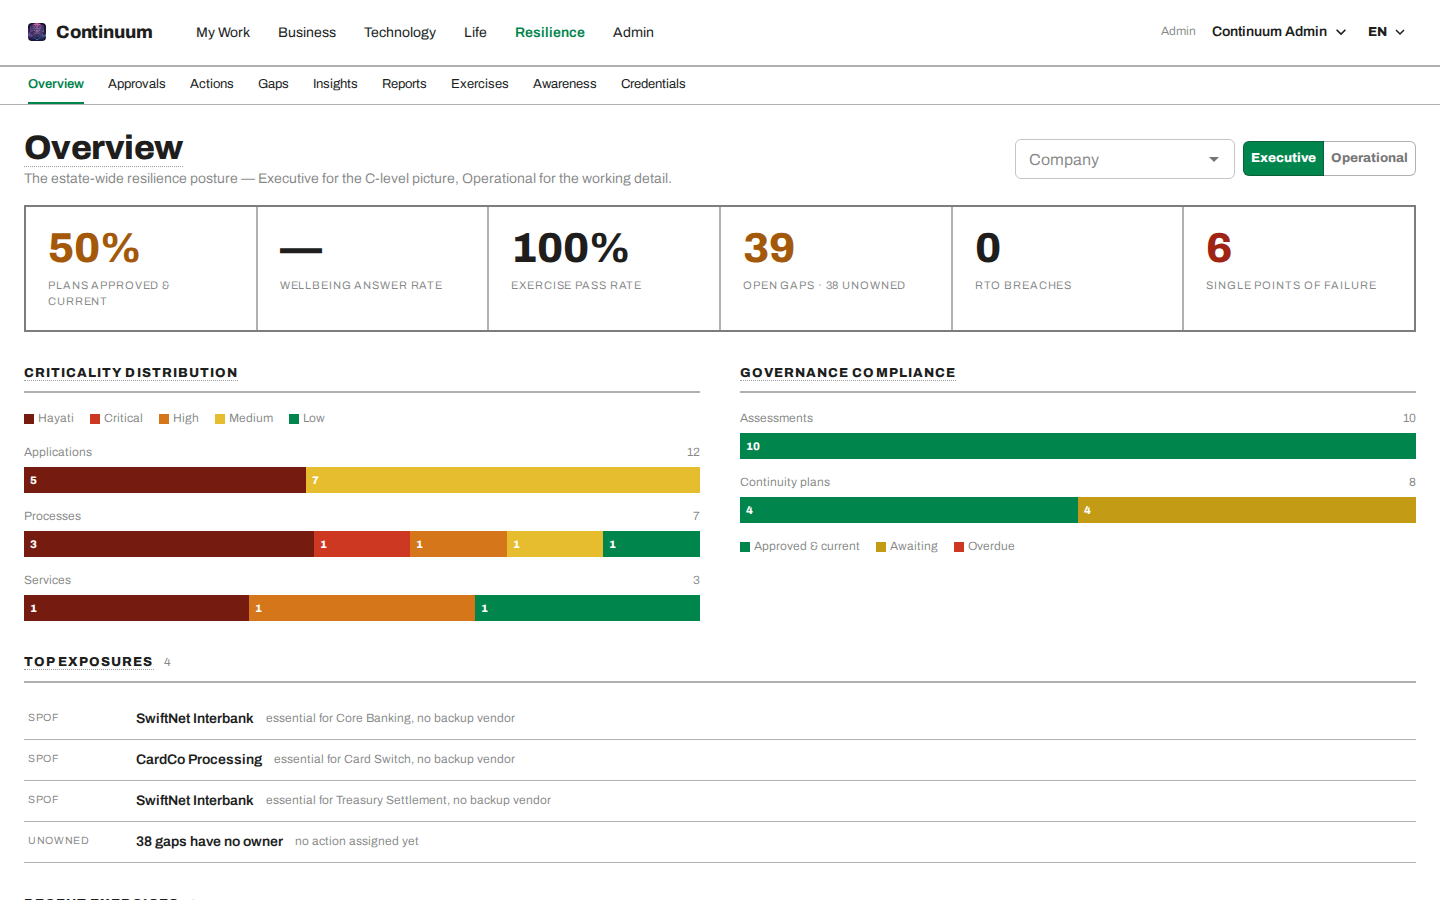This screenshot has width=1440, height=900.
Task: Open the SwiftNet Interbank Treasury Settlement exposure
Action: [x=720, y=801]
